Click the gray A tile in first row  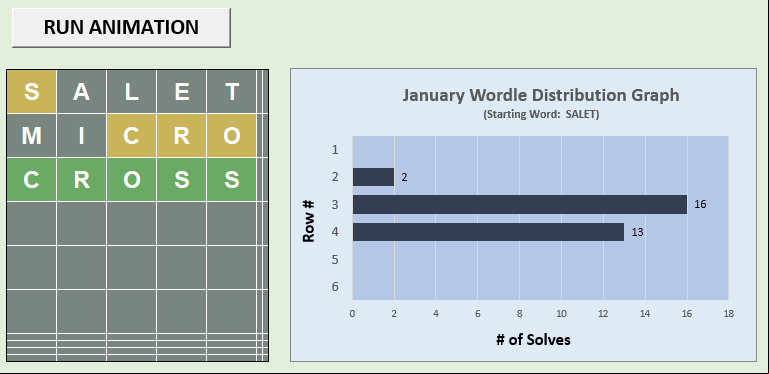point(81,92)
